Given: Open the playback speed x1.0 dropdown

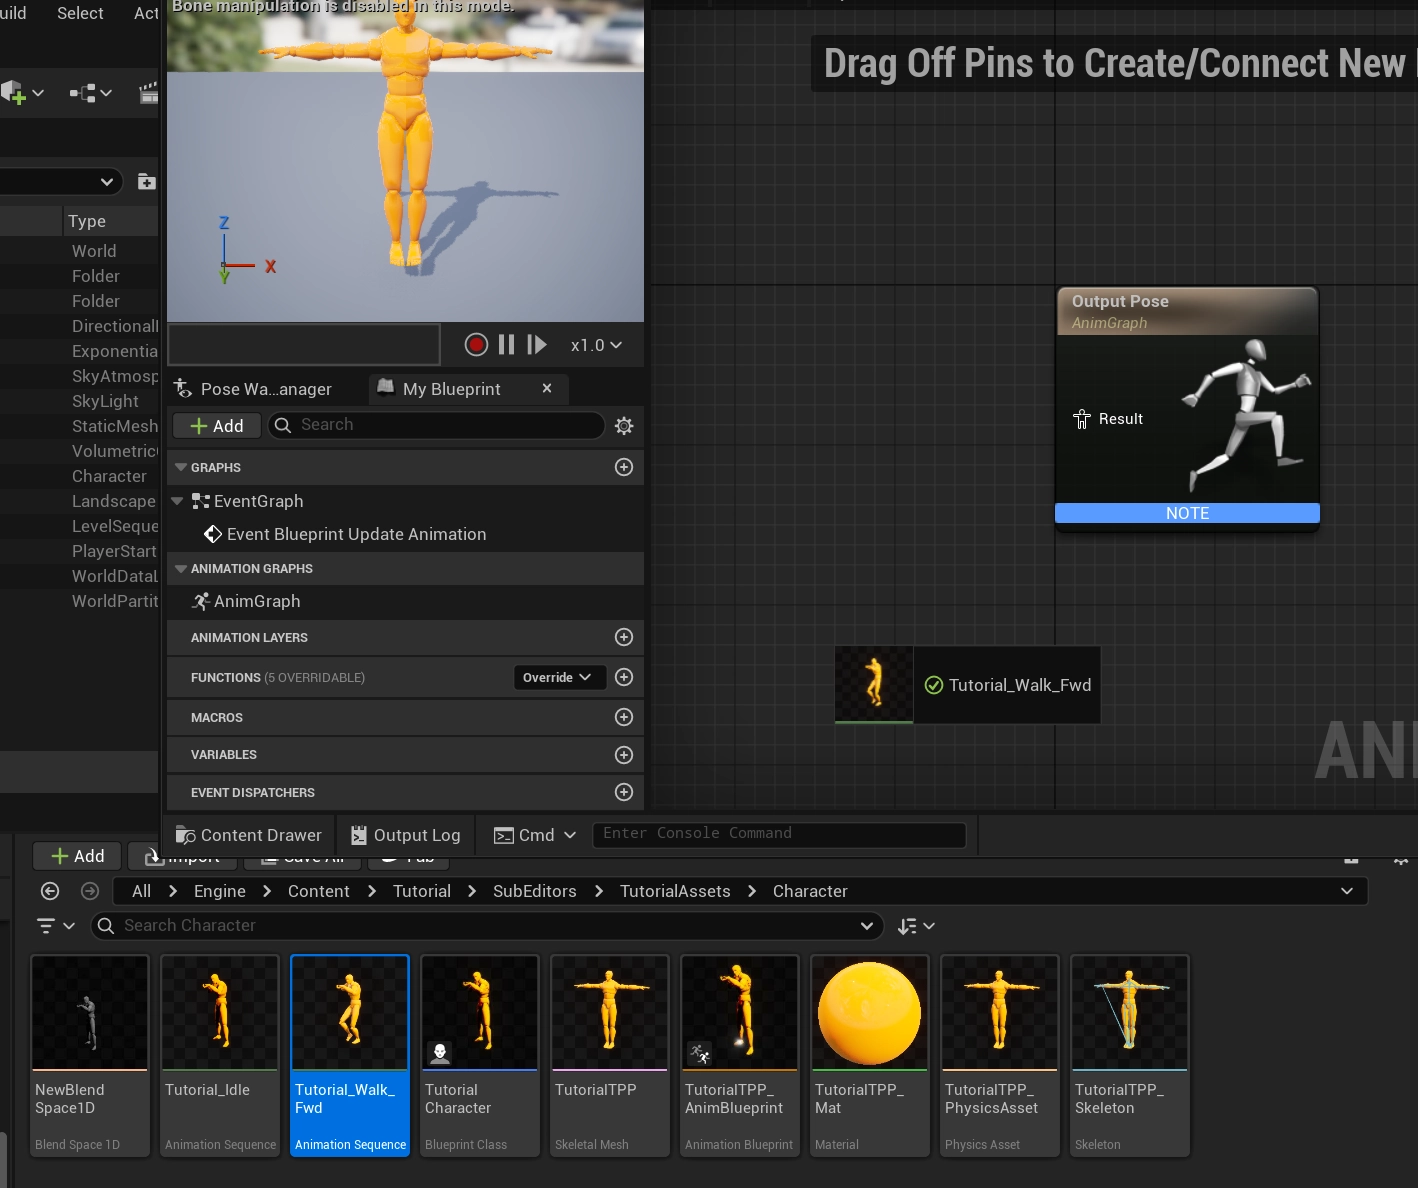Looking at the screenshot, I should [596, 345].
